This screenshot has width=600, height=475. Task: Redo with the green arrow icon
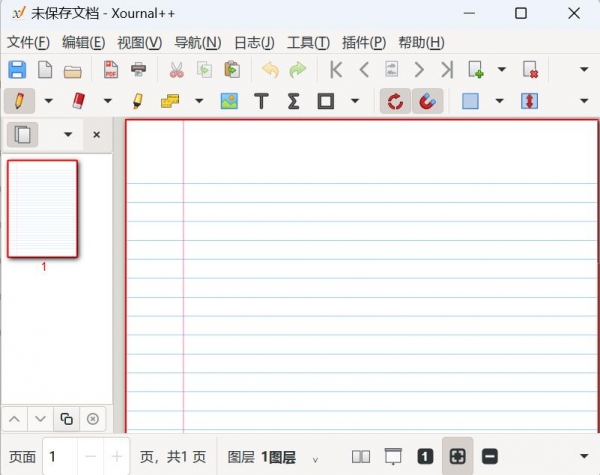298,70
